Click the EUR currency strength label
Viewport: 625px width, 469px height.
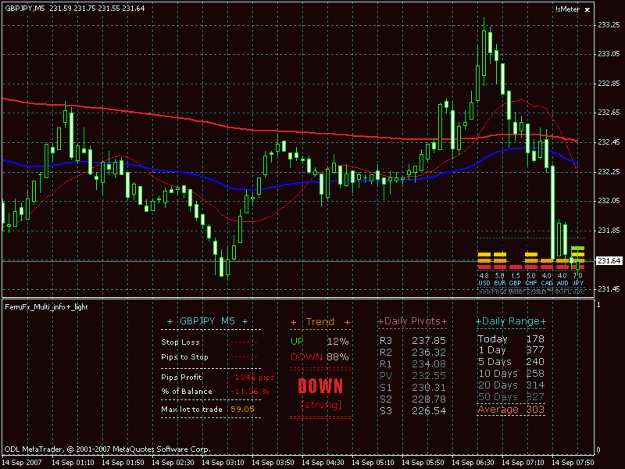(499, 283)
